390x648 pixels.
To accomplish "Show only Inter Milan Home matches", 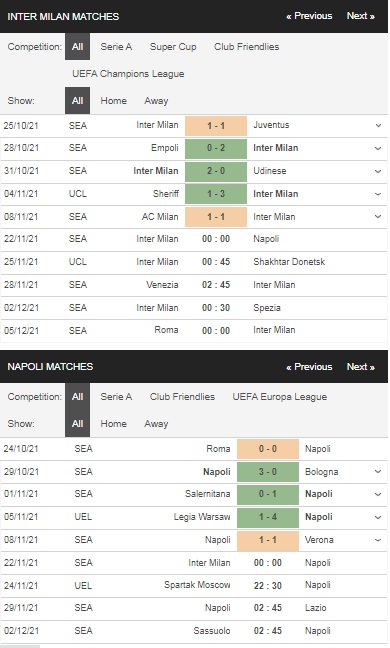I will (114, 101).
